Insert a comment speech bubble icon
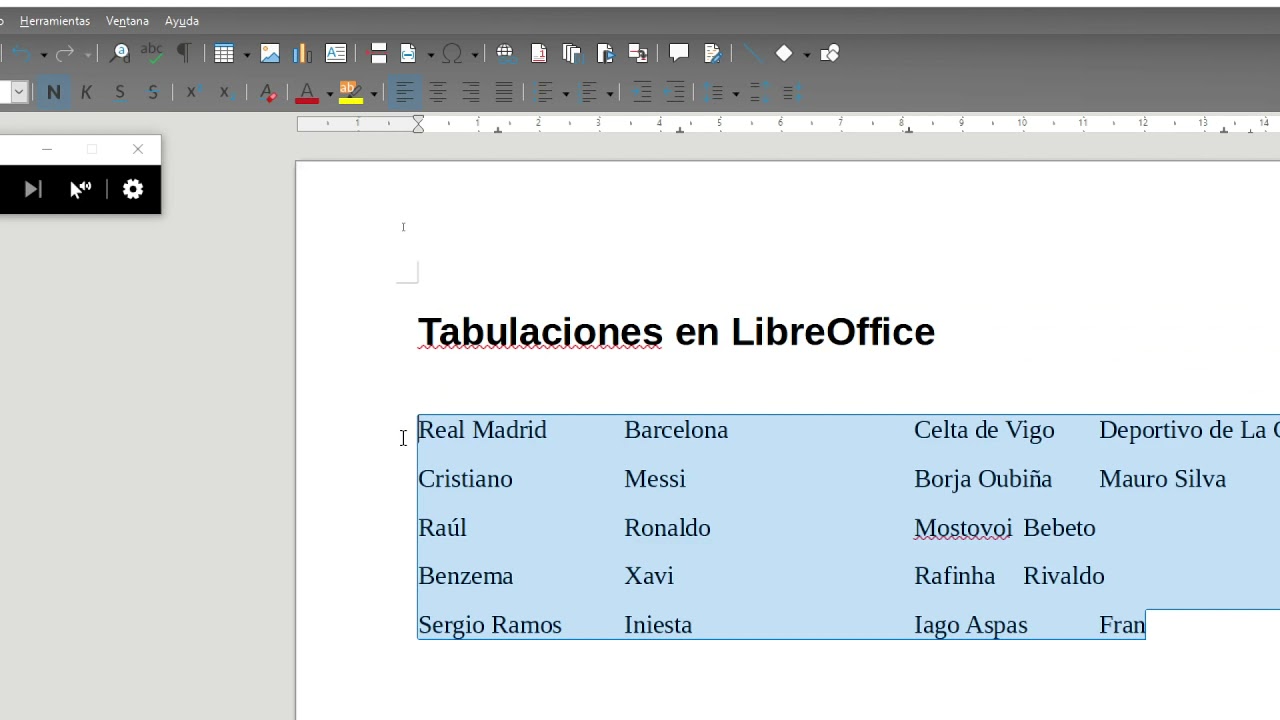 coord(679,53)
